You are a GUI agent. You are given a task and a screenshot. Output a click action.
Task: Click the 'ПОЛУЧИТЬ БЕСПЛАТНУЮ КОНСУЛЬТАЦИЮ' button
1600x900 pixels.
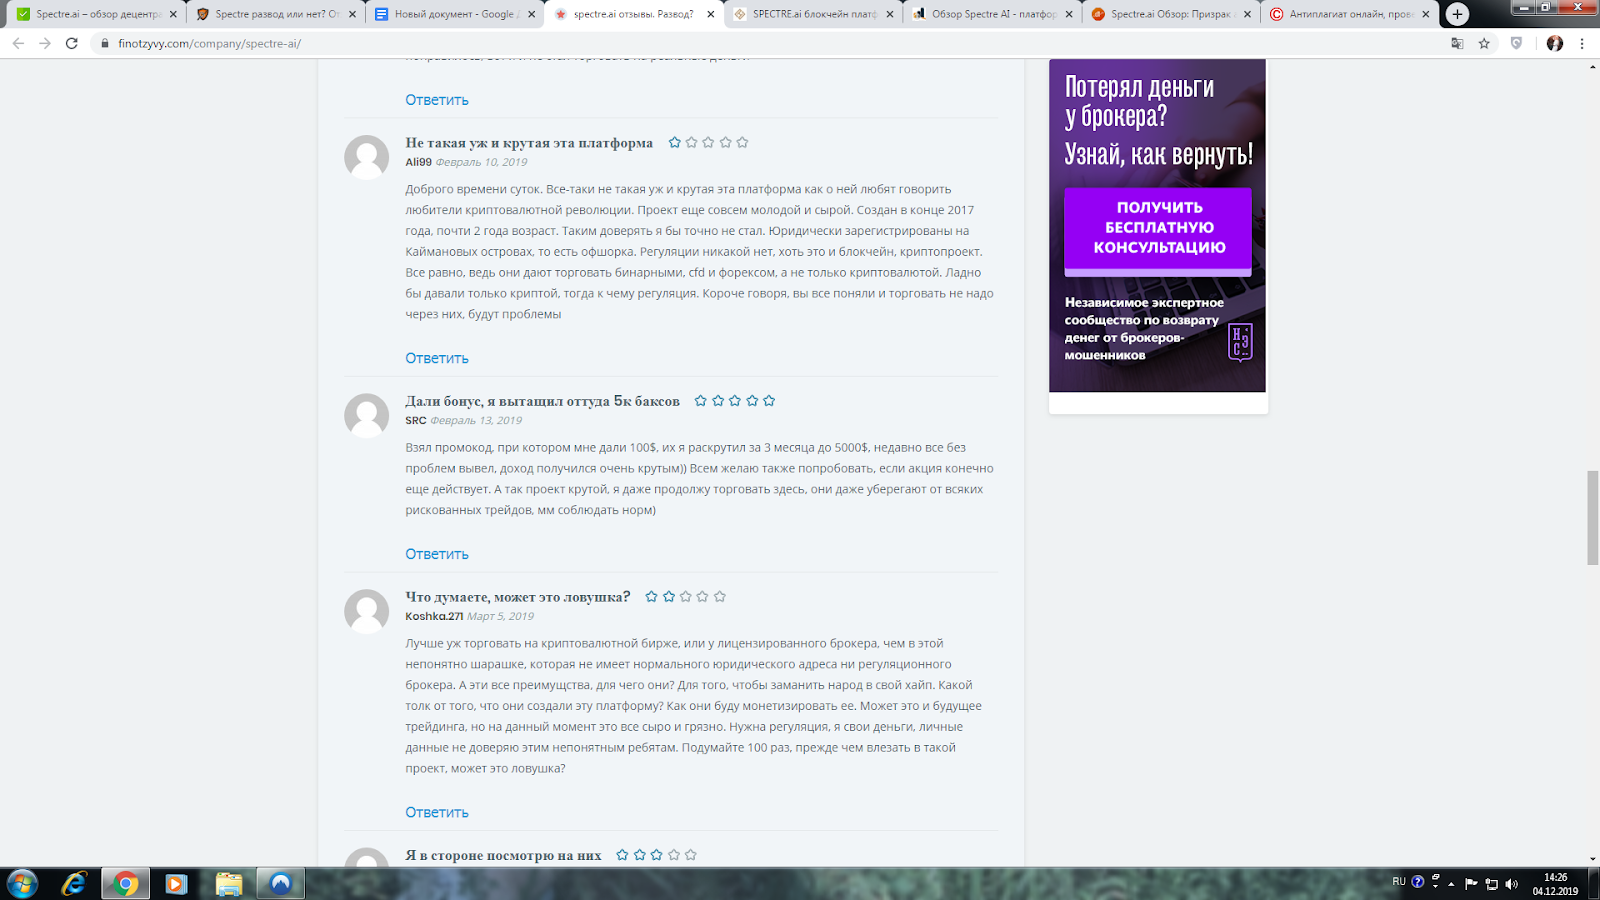click(x=1158, y=229)
